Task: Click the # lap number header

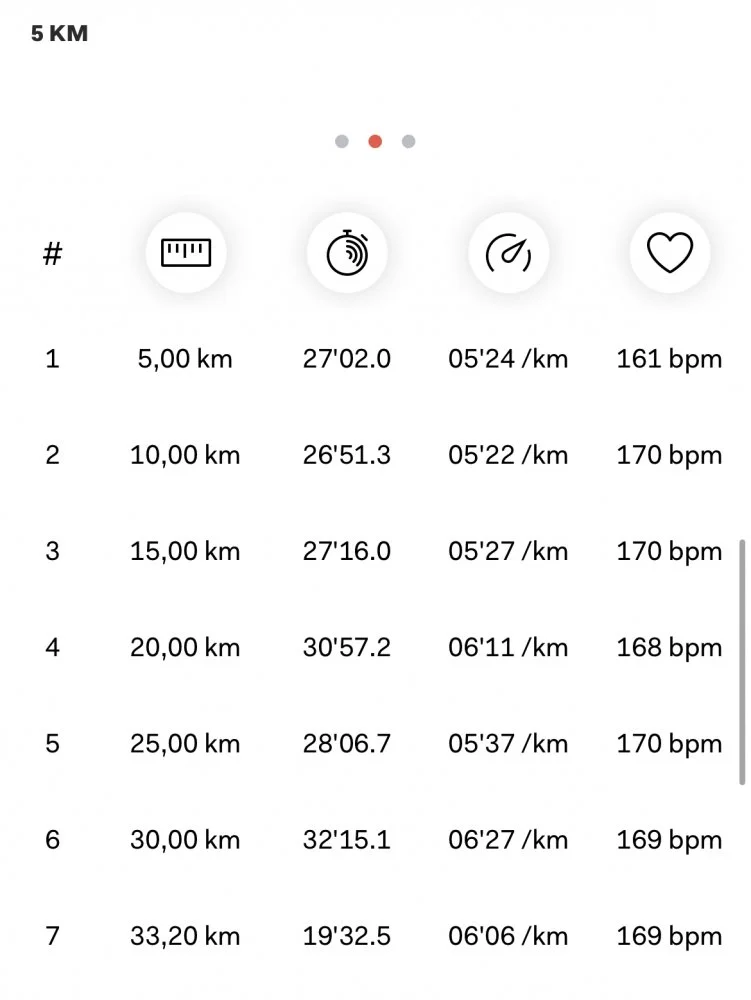Action: coord(52,254)
